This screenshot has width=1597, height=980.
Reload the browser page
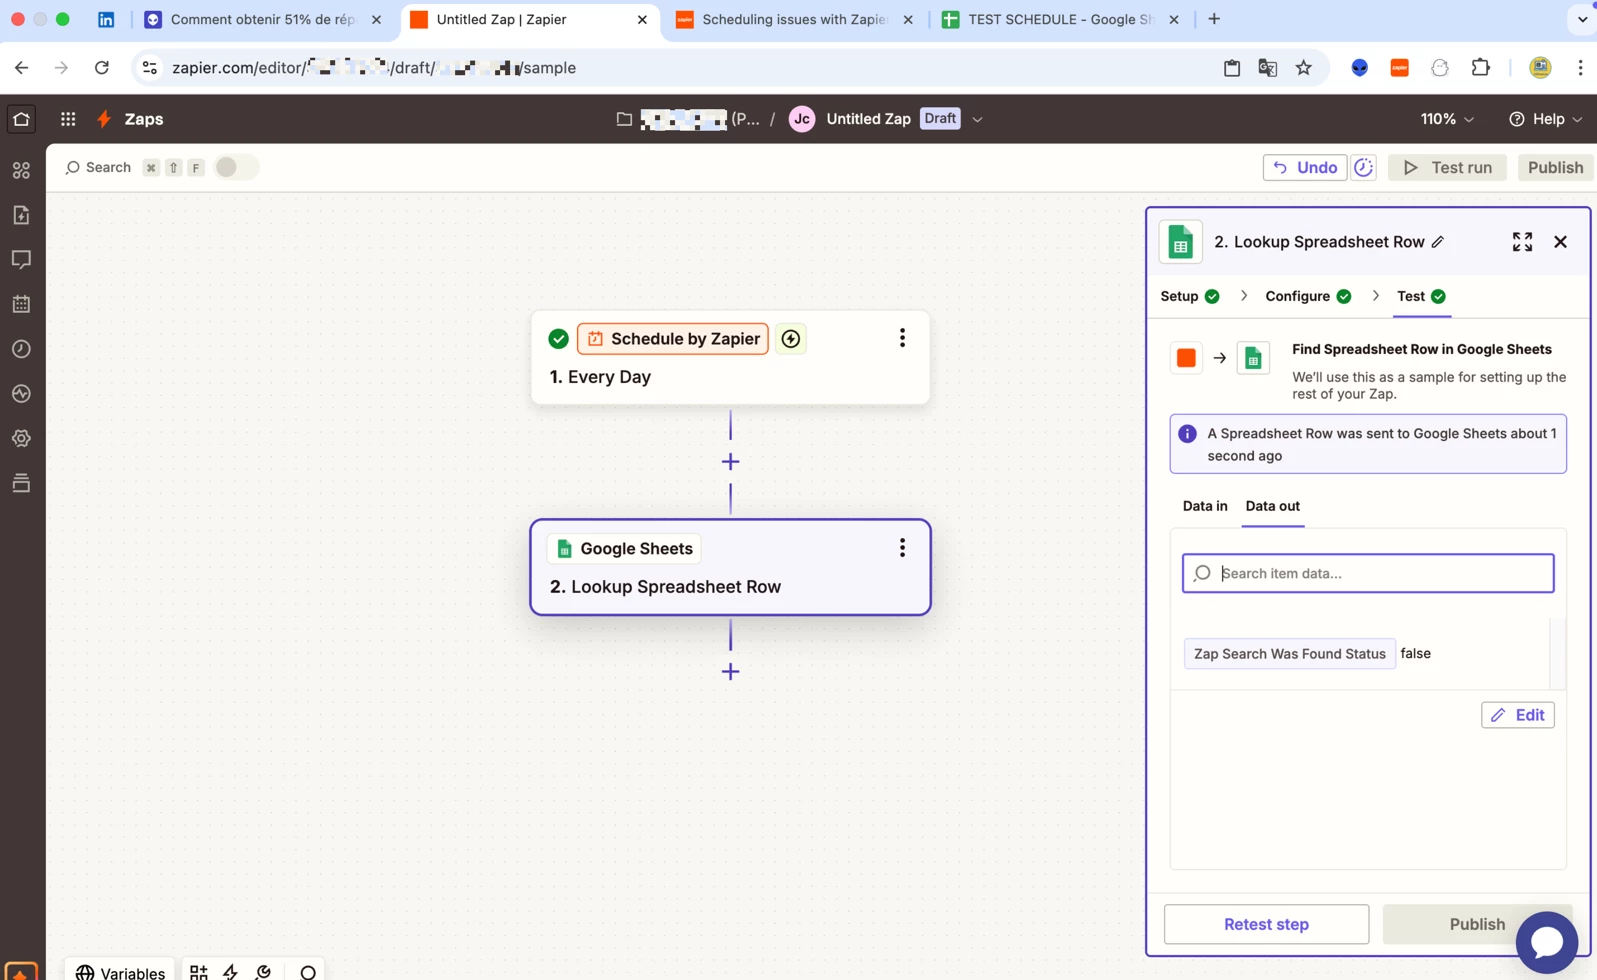[101, 68]
